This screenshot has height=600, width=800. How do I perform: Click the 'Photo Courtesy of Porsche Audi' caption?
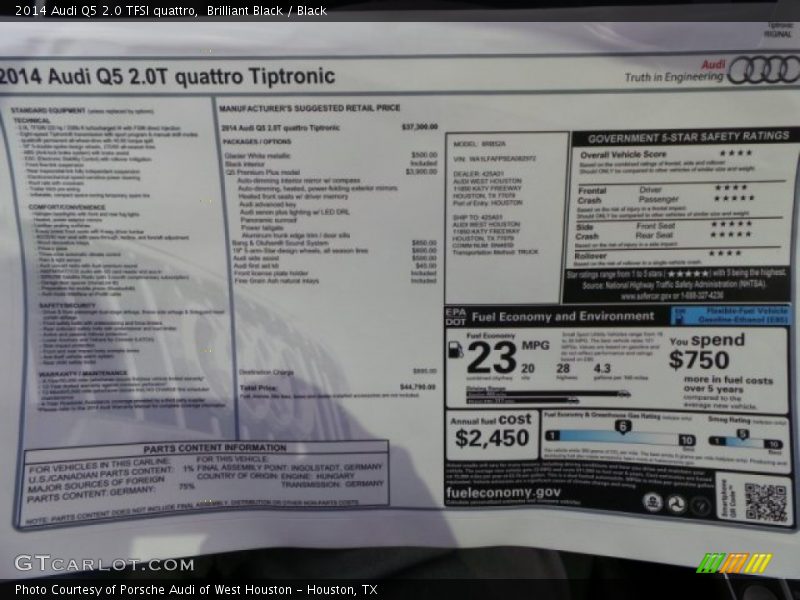(x=196, y=590)
